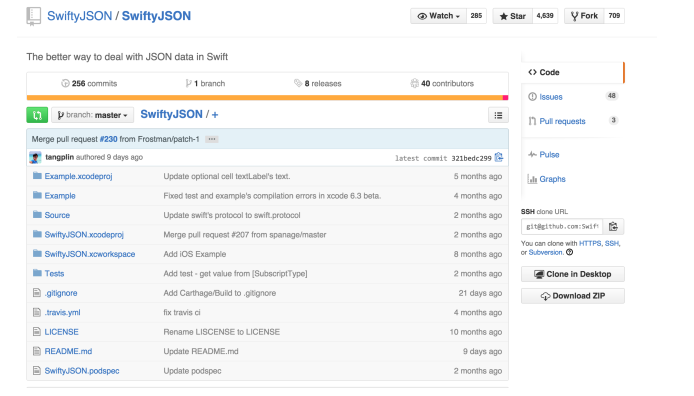Open the Issues tab

(573, 97)
